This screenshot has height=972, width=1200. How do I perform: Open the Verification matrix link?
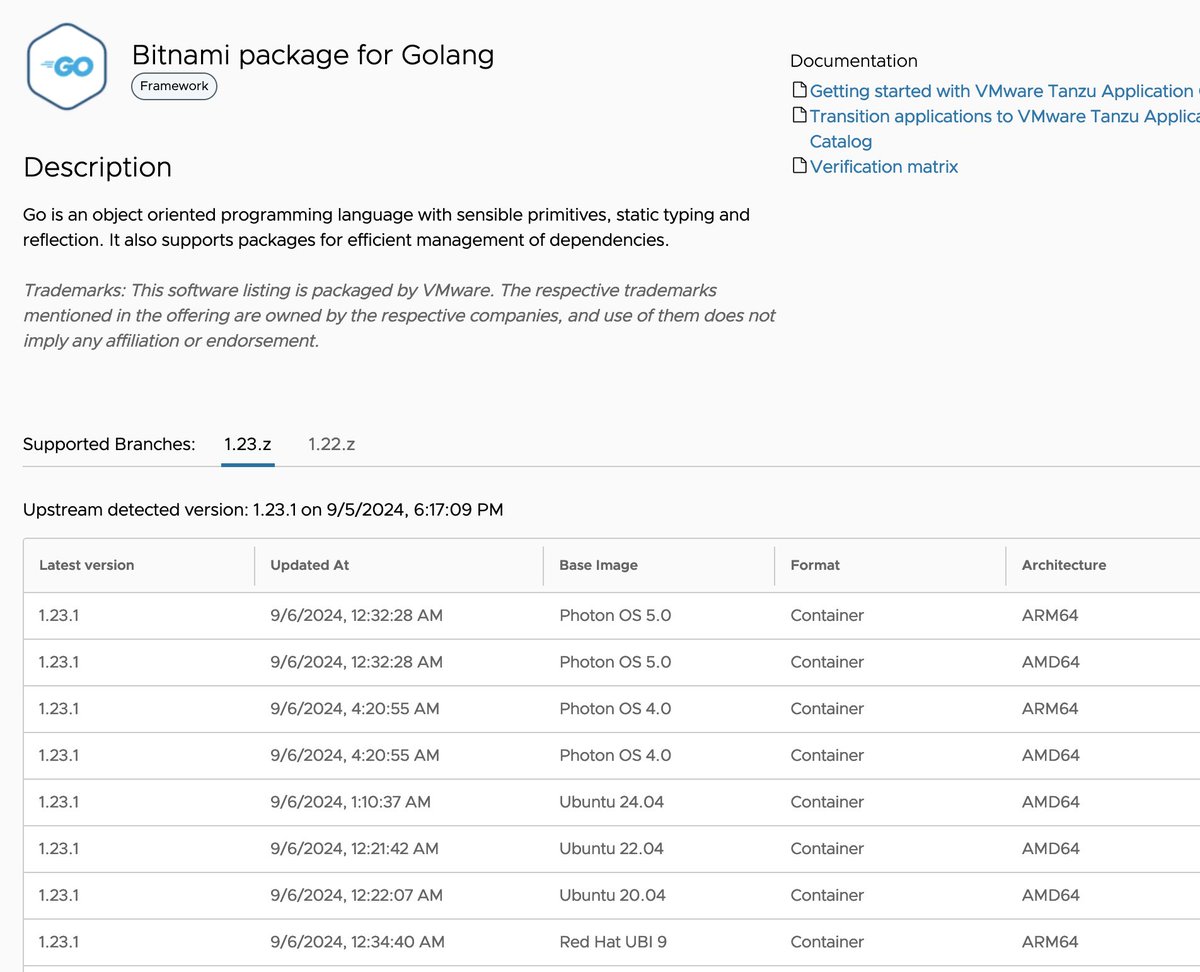(884, 167)
